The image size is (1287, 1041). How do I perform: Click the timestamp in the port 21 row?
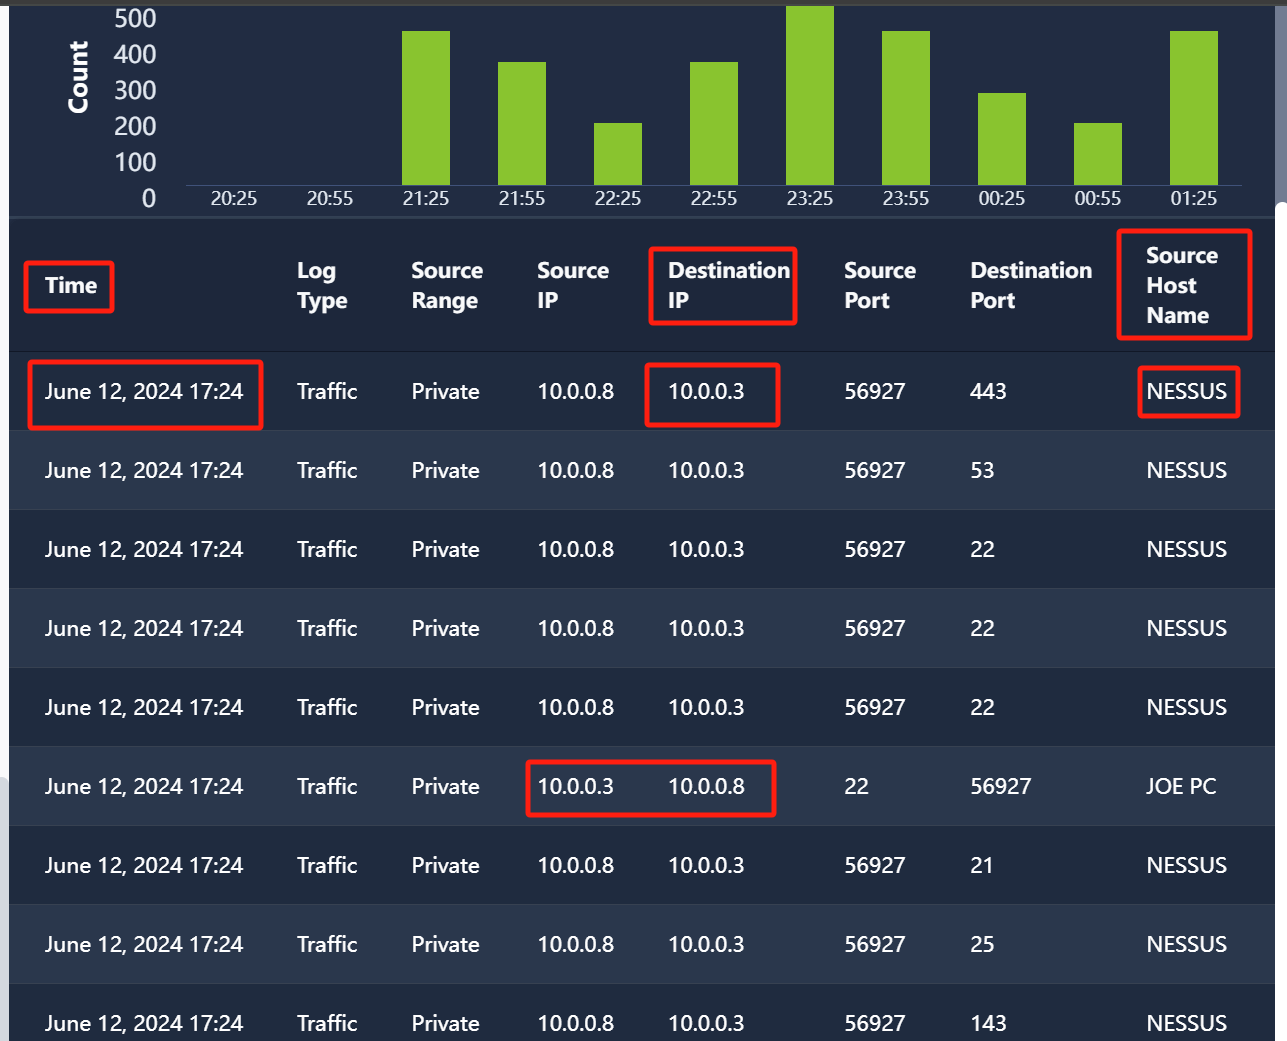pos(144,866)
